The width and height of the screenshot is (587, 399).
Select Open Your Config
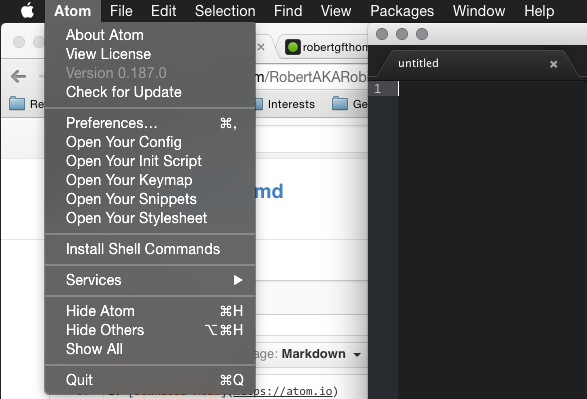[150, 142]
